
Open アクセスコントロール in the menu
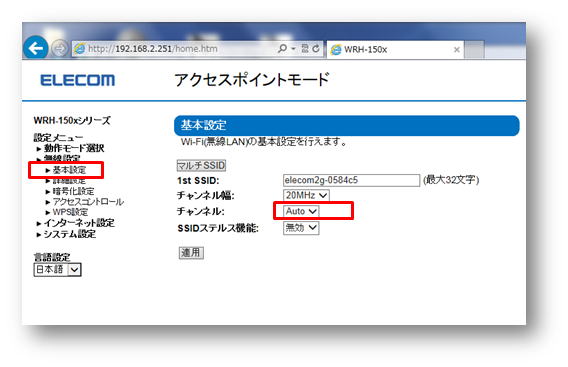88,201
